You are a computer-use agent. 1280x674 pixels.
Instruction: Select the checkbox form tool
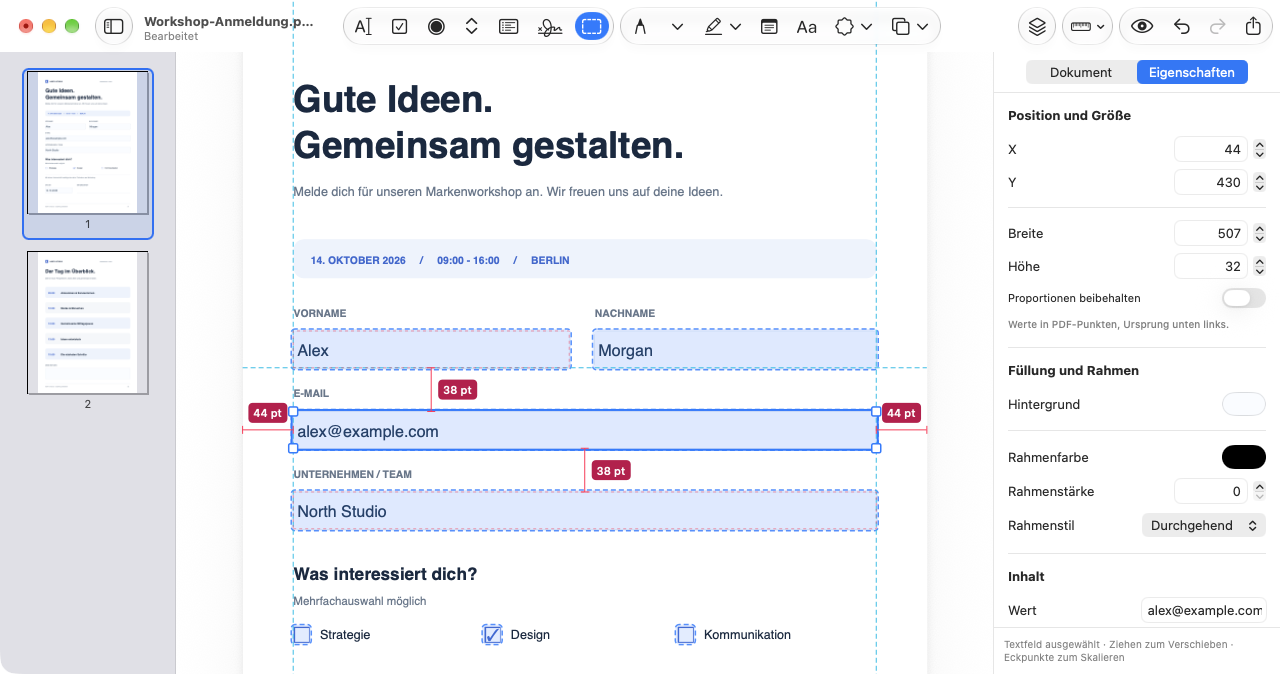point(400,27)
